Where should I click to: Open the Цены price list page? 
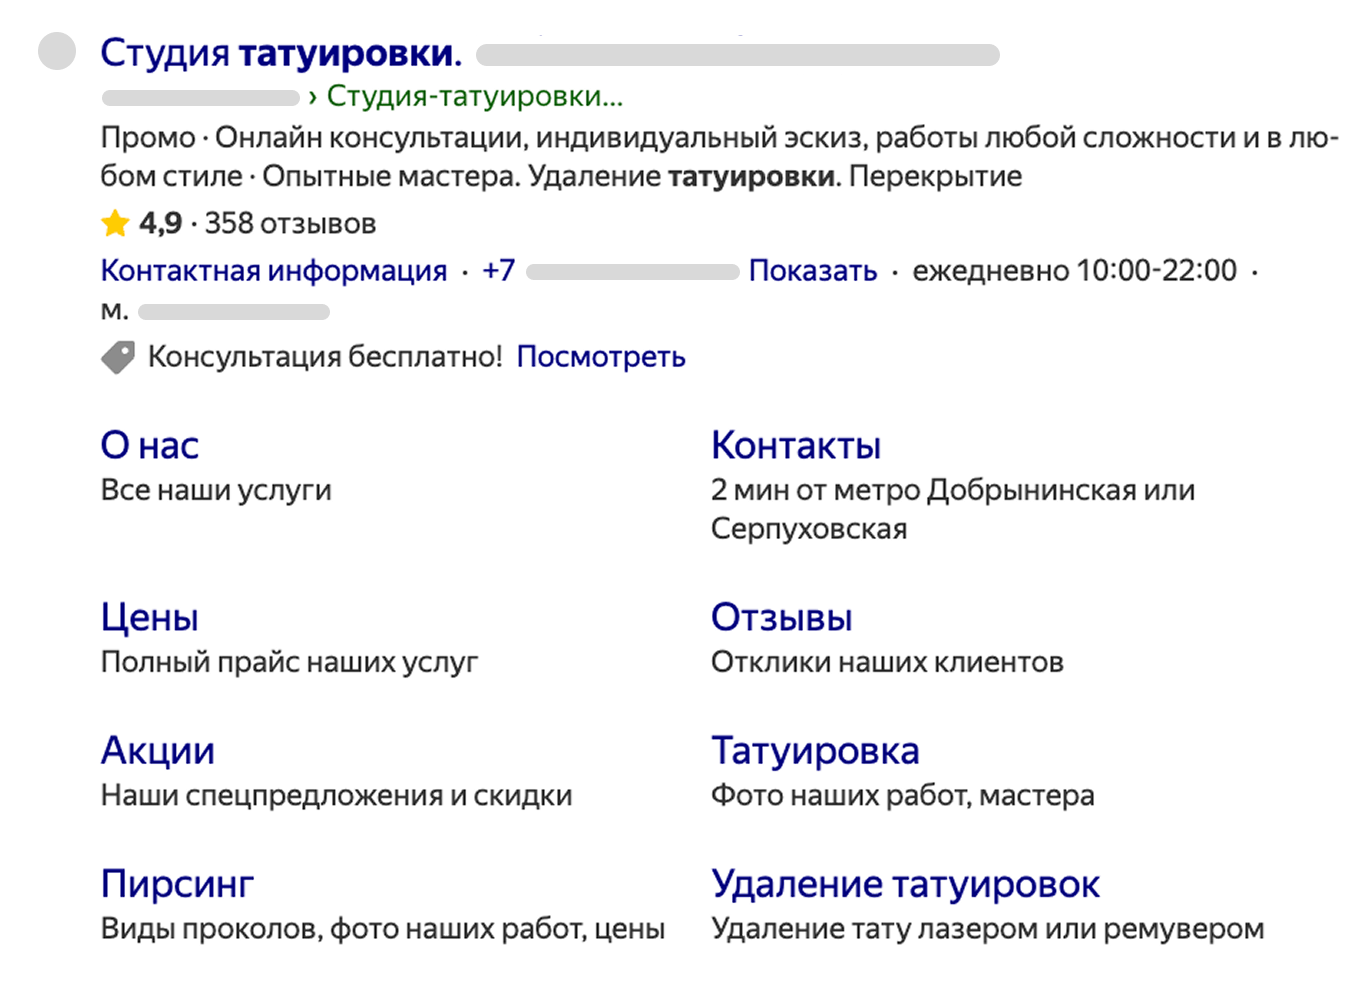point(149,617)
